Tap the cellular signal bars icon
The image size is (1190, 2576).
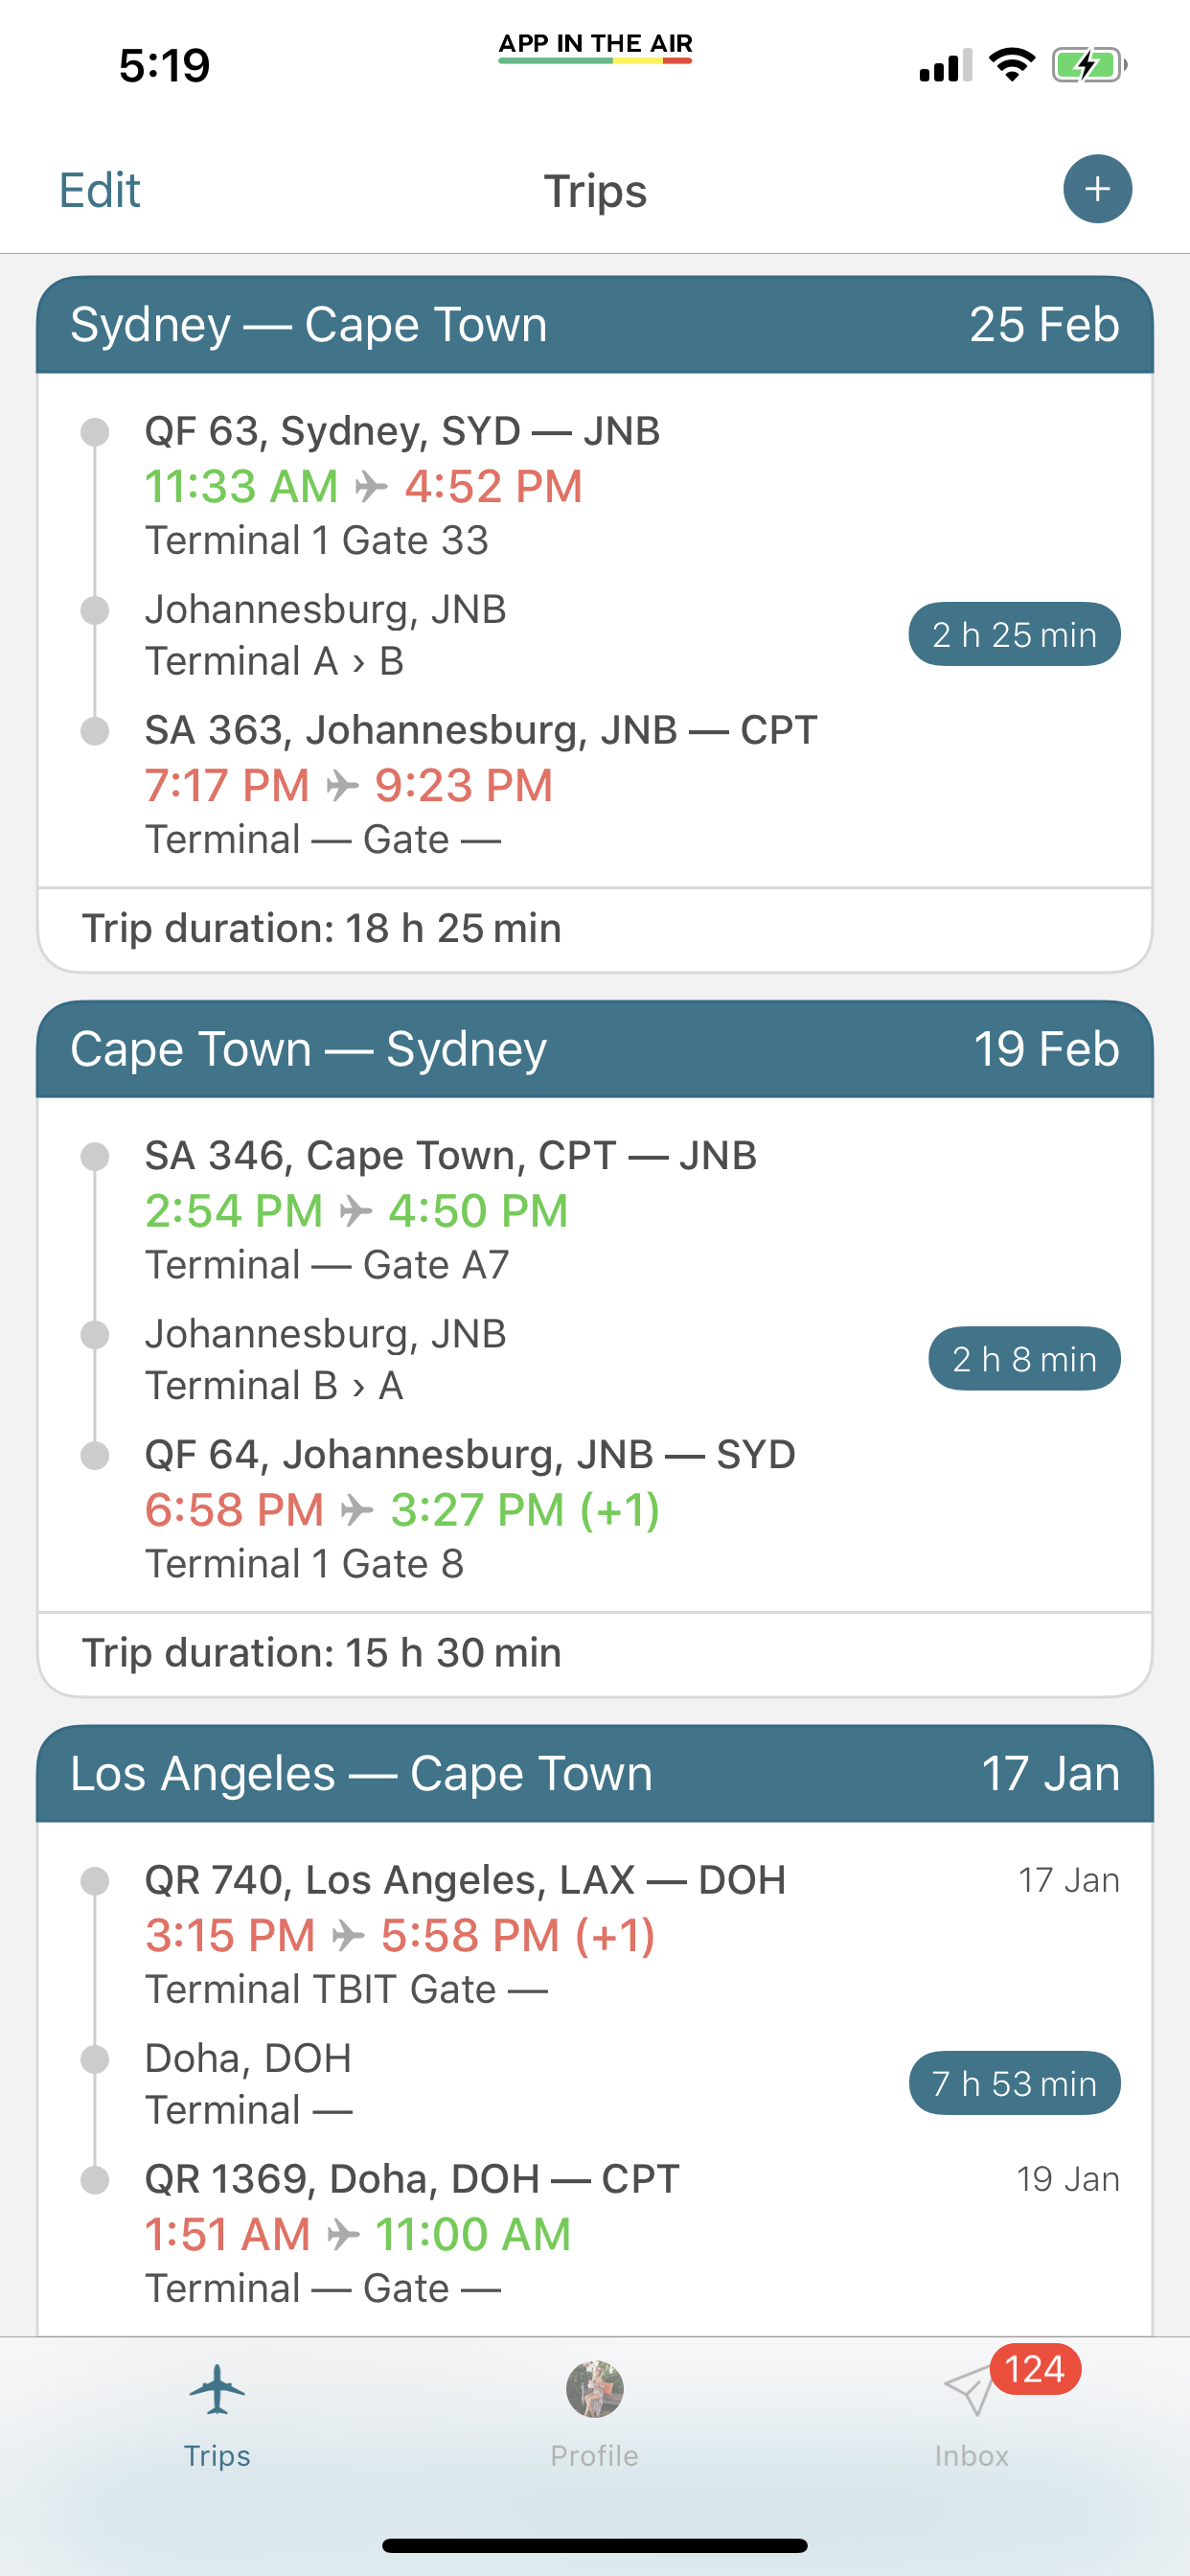[945, 66]
